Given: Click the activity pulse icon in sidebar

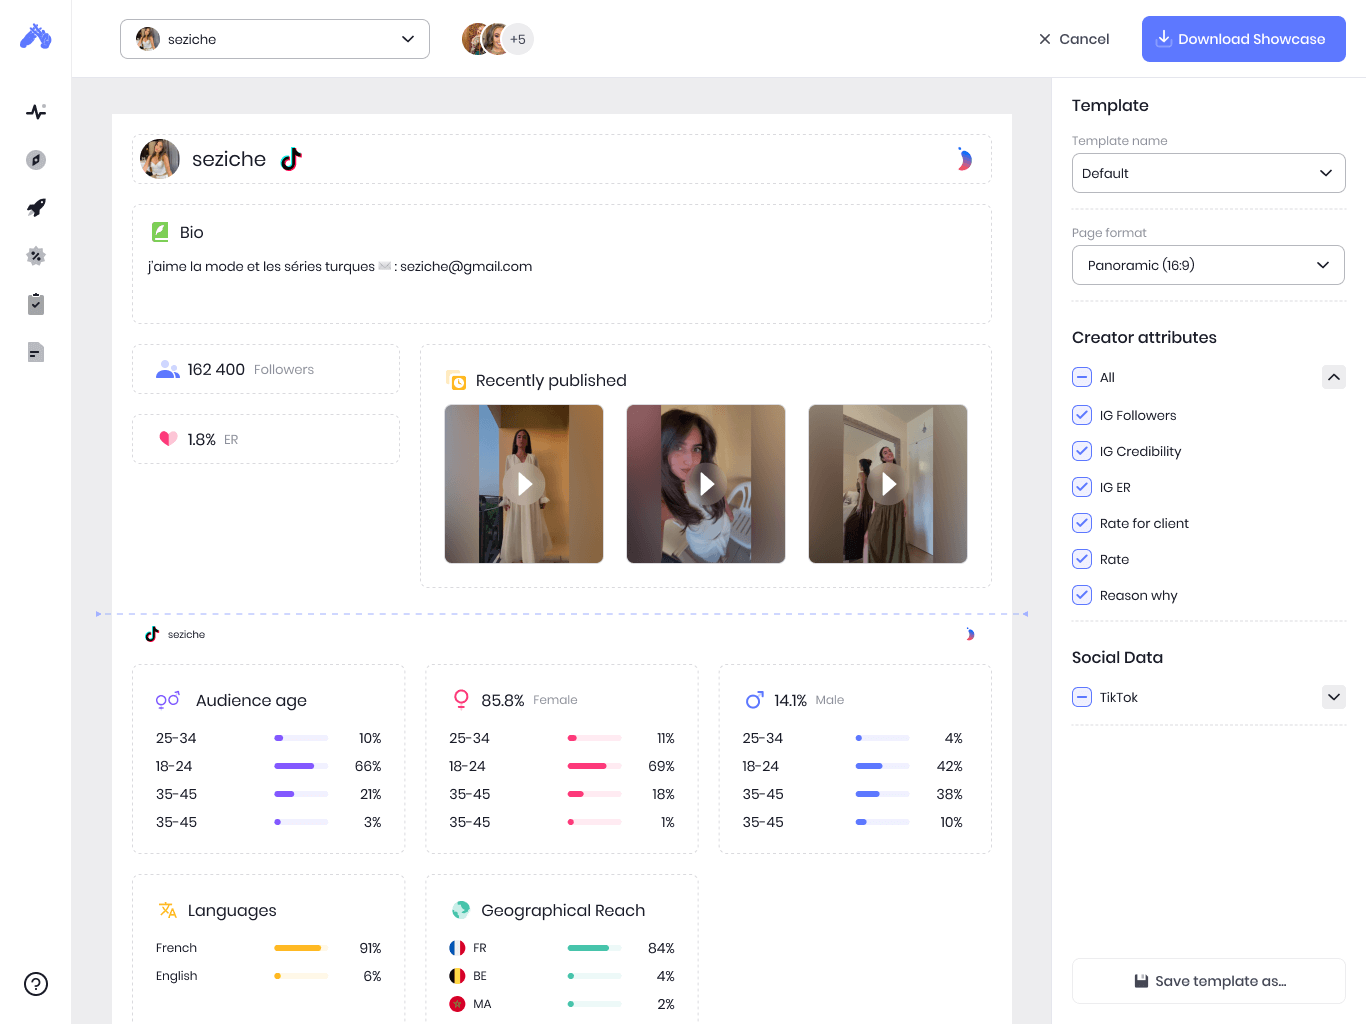Looking at the screenshot, I should pos(36,112).
